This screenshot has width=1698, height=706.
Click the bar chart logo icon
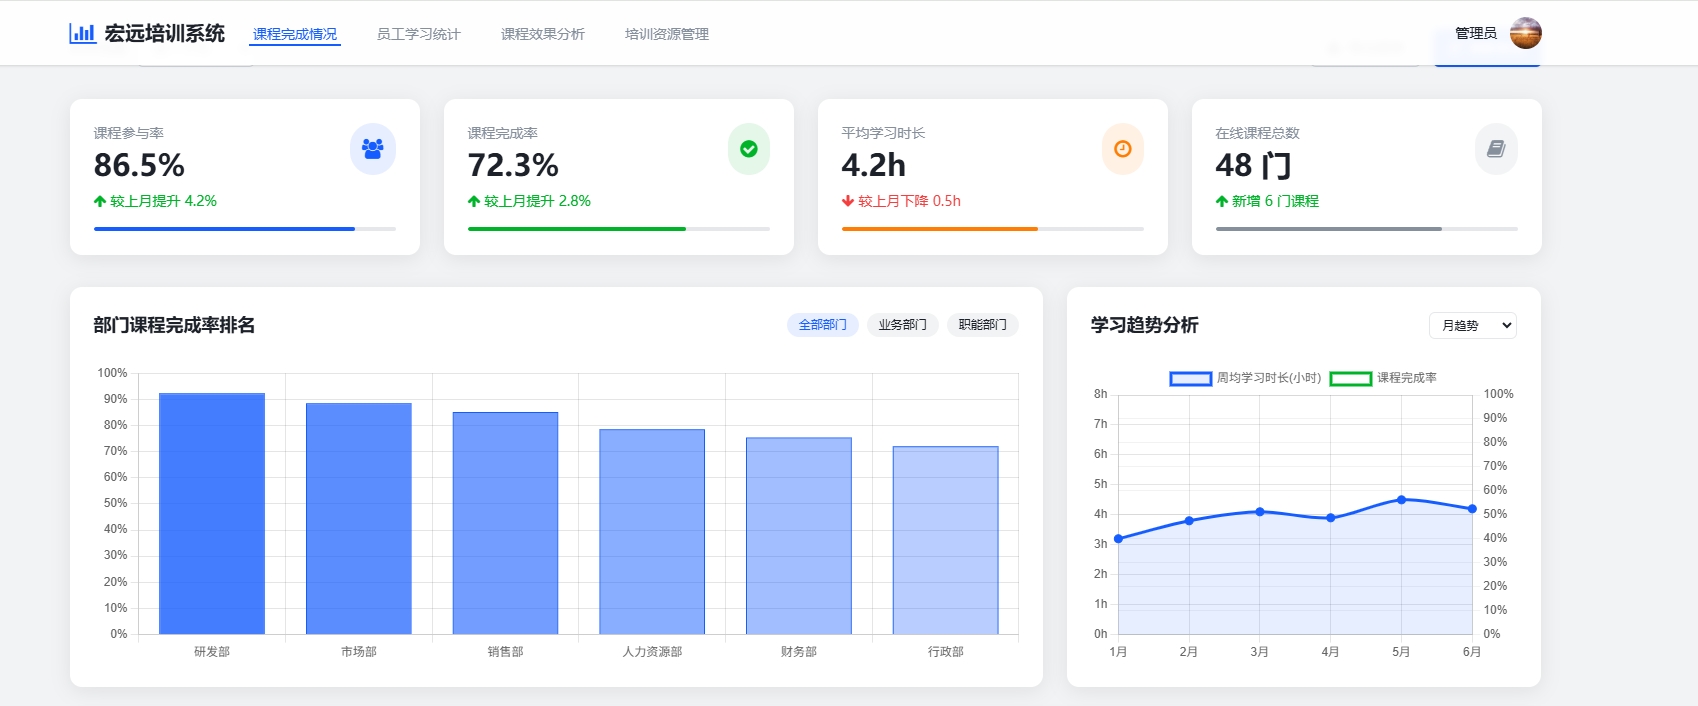coord(82,33)
